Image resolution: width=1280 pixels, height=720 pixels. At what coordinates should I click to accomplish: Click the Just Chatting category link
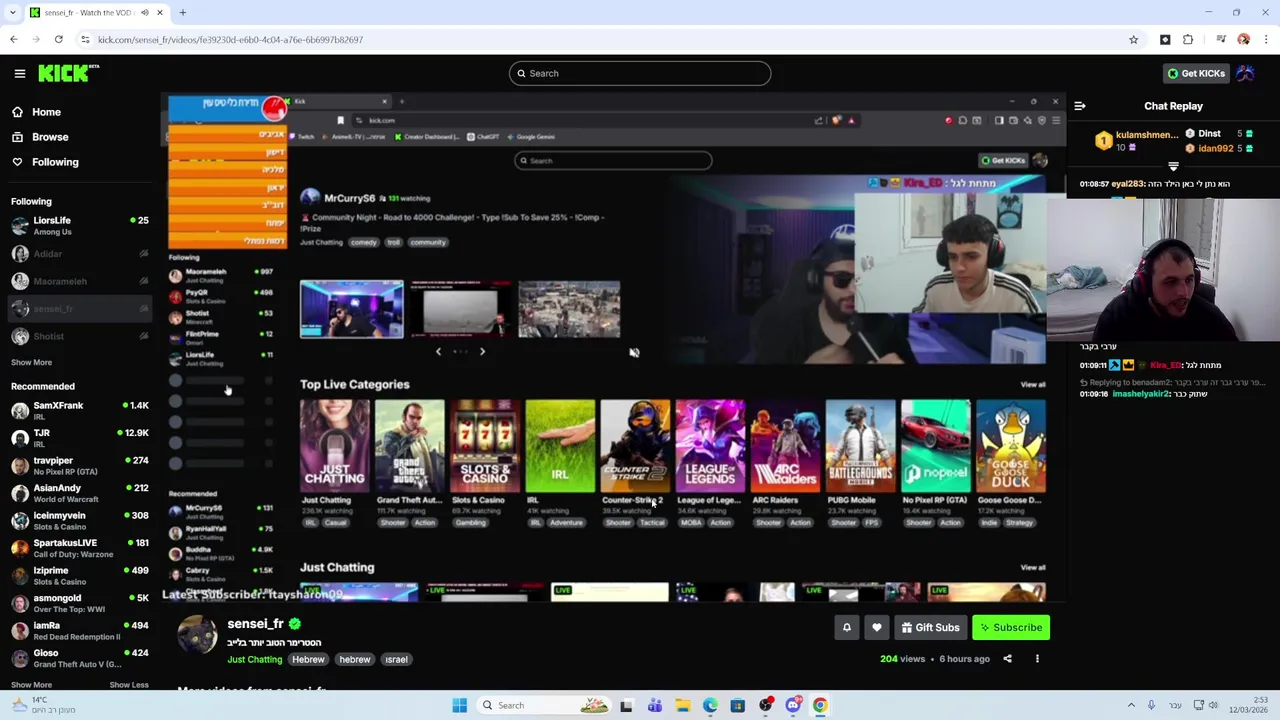click(x=254, y=660)
